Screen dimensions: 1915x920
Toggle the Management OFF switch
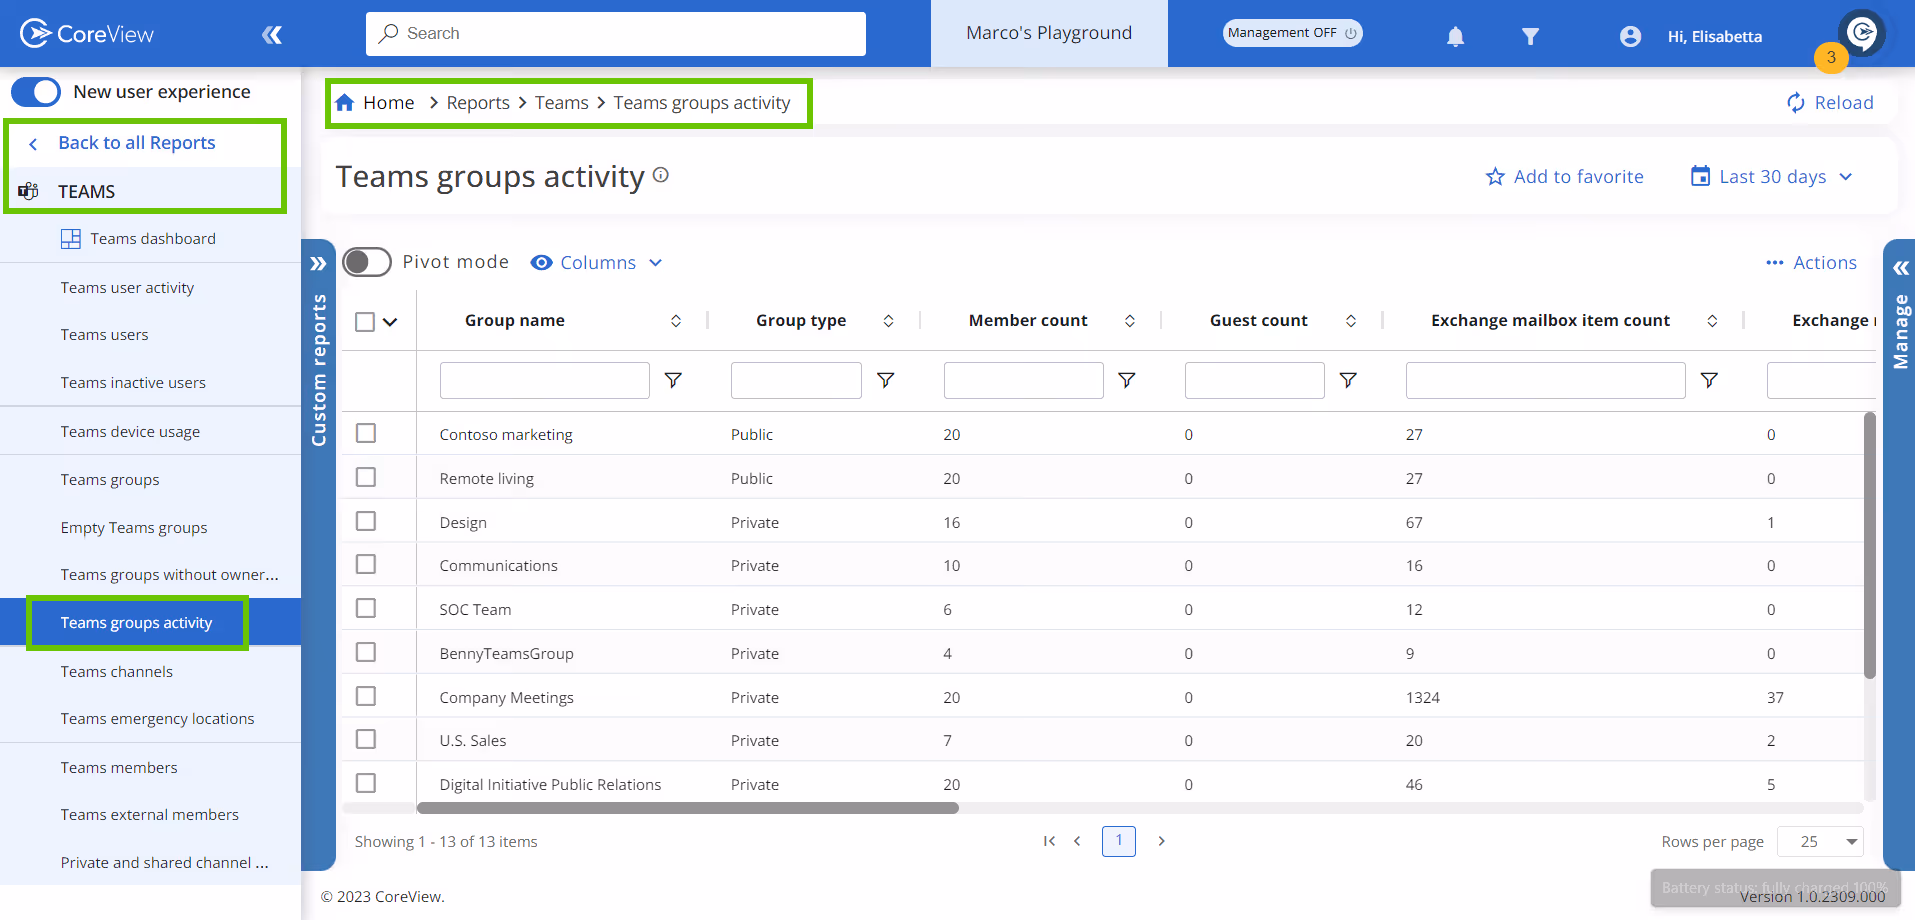click(1292, 33)
